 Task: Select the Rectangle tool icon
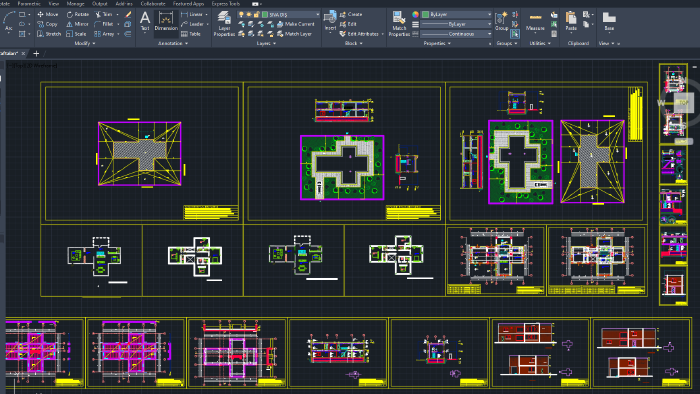[x=22, y=14]
